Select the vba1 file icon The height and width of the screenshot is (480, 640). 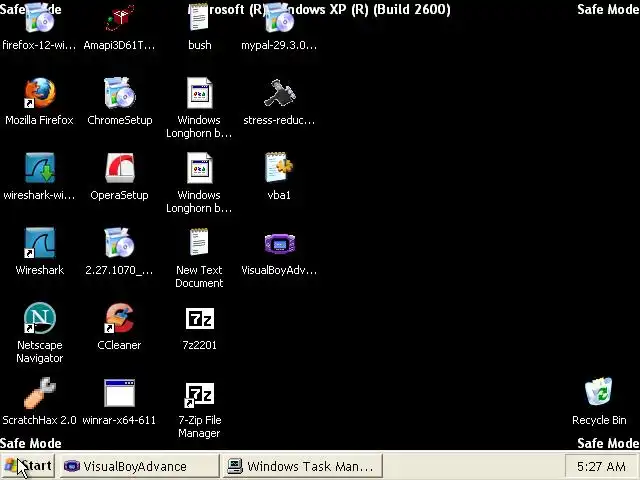[279, 167]
